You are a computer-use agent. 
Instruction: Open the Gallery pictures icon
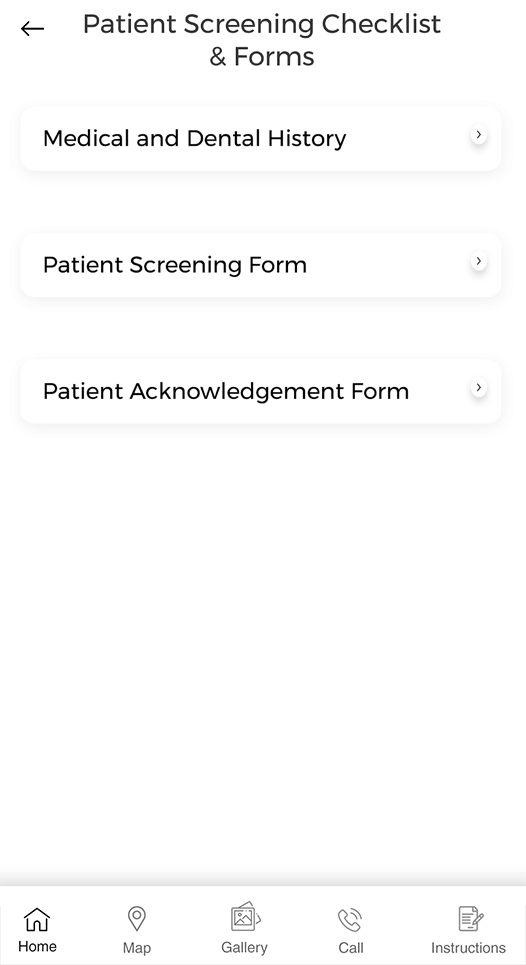coord(245,916)
